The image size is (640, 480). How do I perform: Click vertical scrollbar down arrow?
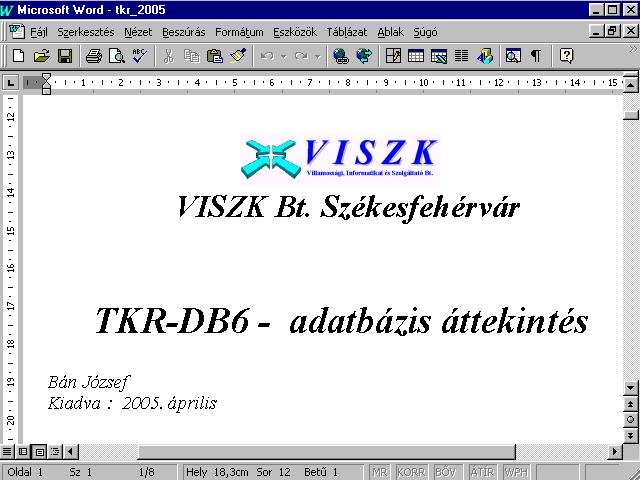(631, 388)
